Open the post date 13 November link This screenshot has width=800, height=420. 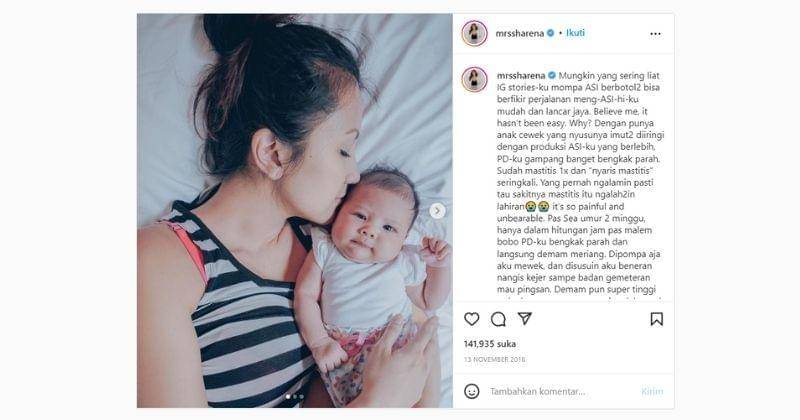(494, 360)
